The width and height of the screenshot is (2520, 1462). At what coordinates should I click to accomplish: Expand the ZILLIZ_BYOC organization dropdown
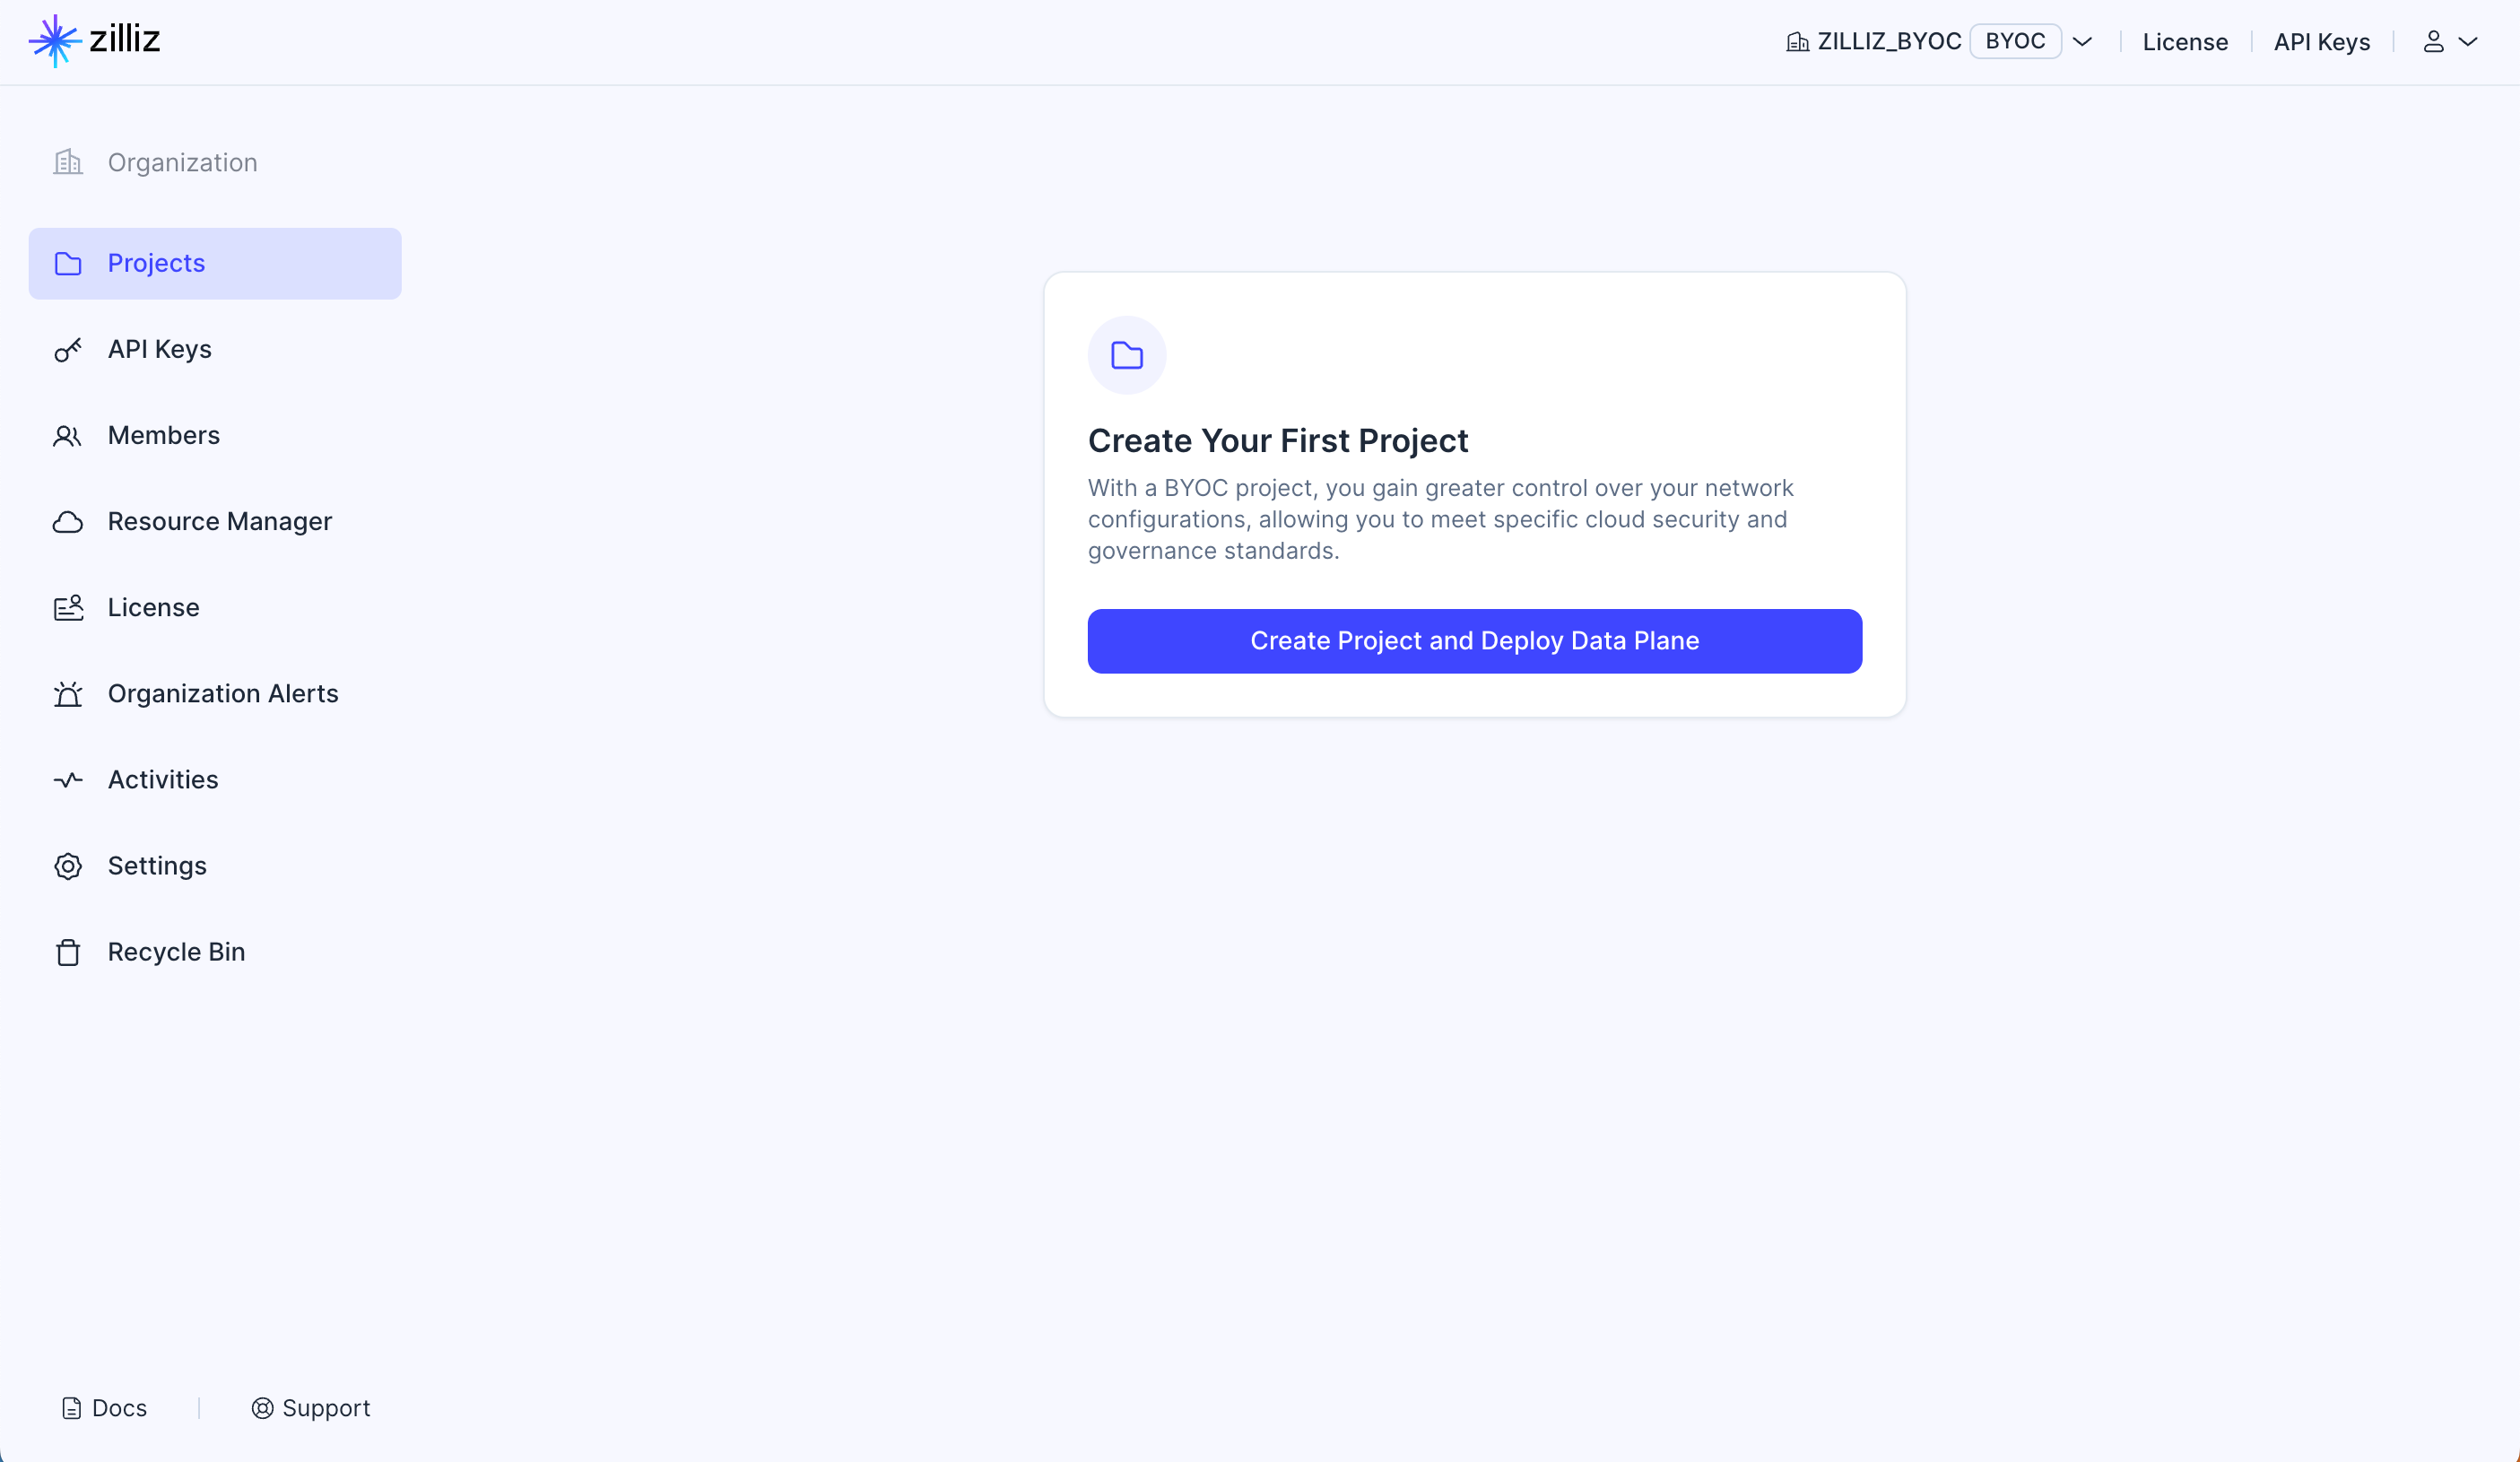pos(2082,42)
